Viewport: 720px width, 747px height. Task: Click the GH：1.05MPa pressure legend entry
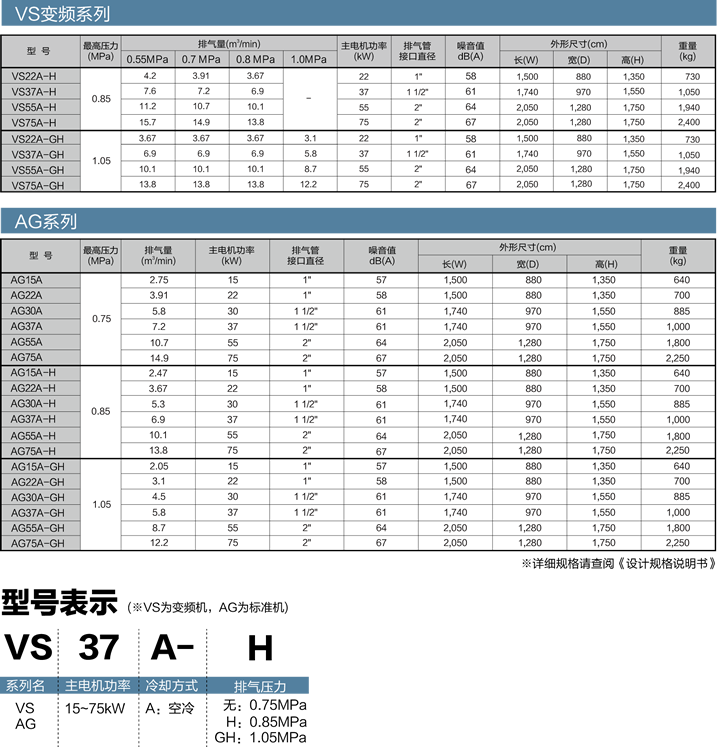coord(261,738)
